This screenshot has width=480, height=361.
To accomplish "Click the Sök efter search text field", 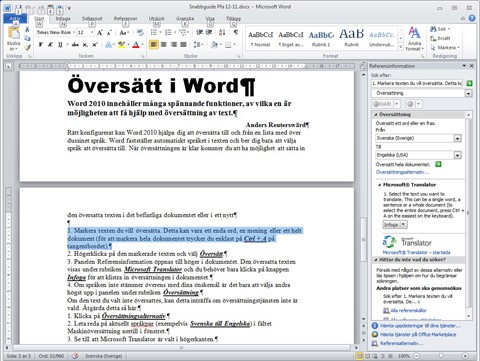I will coord(417,83).
